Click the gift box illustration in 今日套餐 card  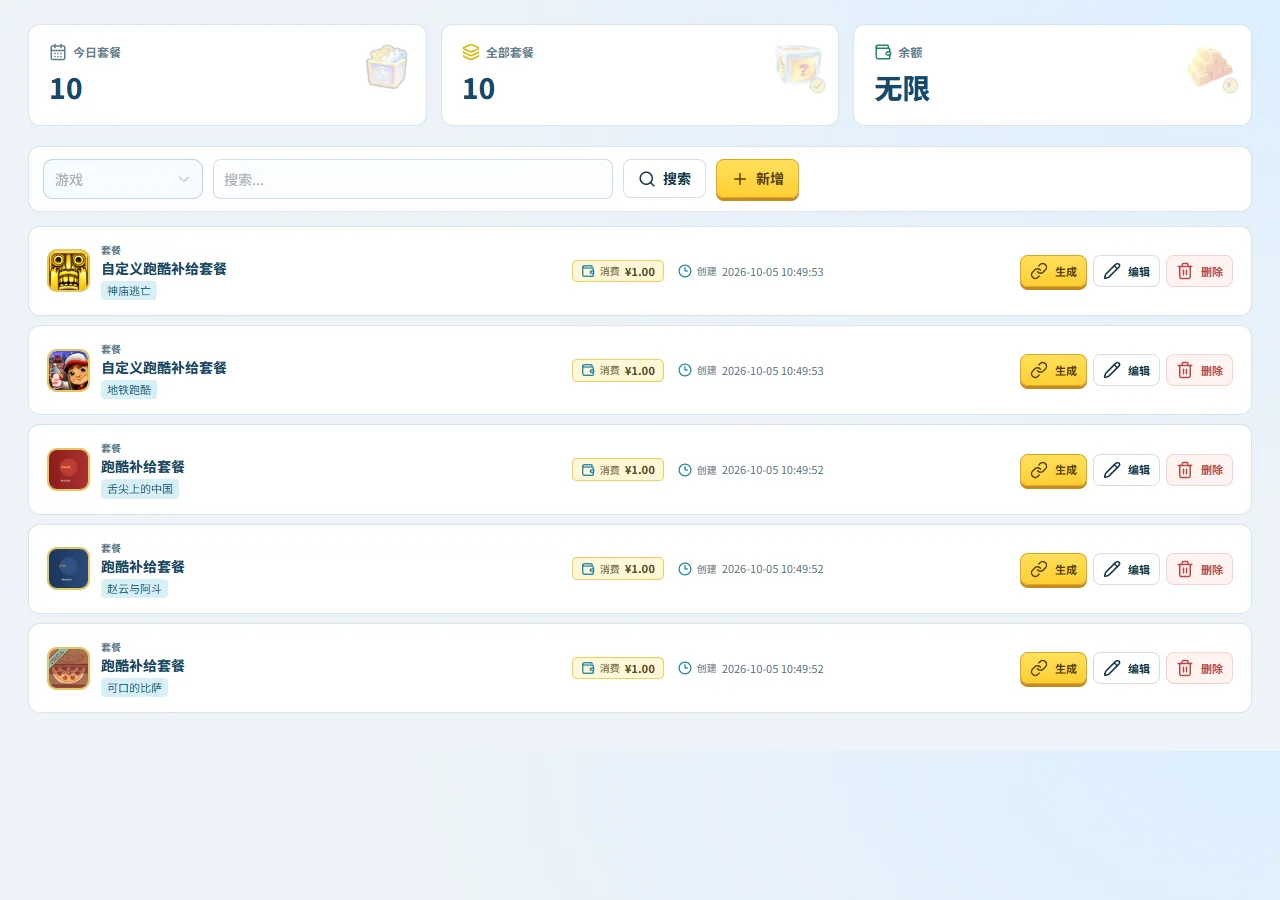click(386, 68)
